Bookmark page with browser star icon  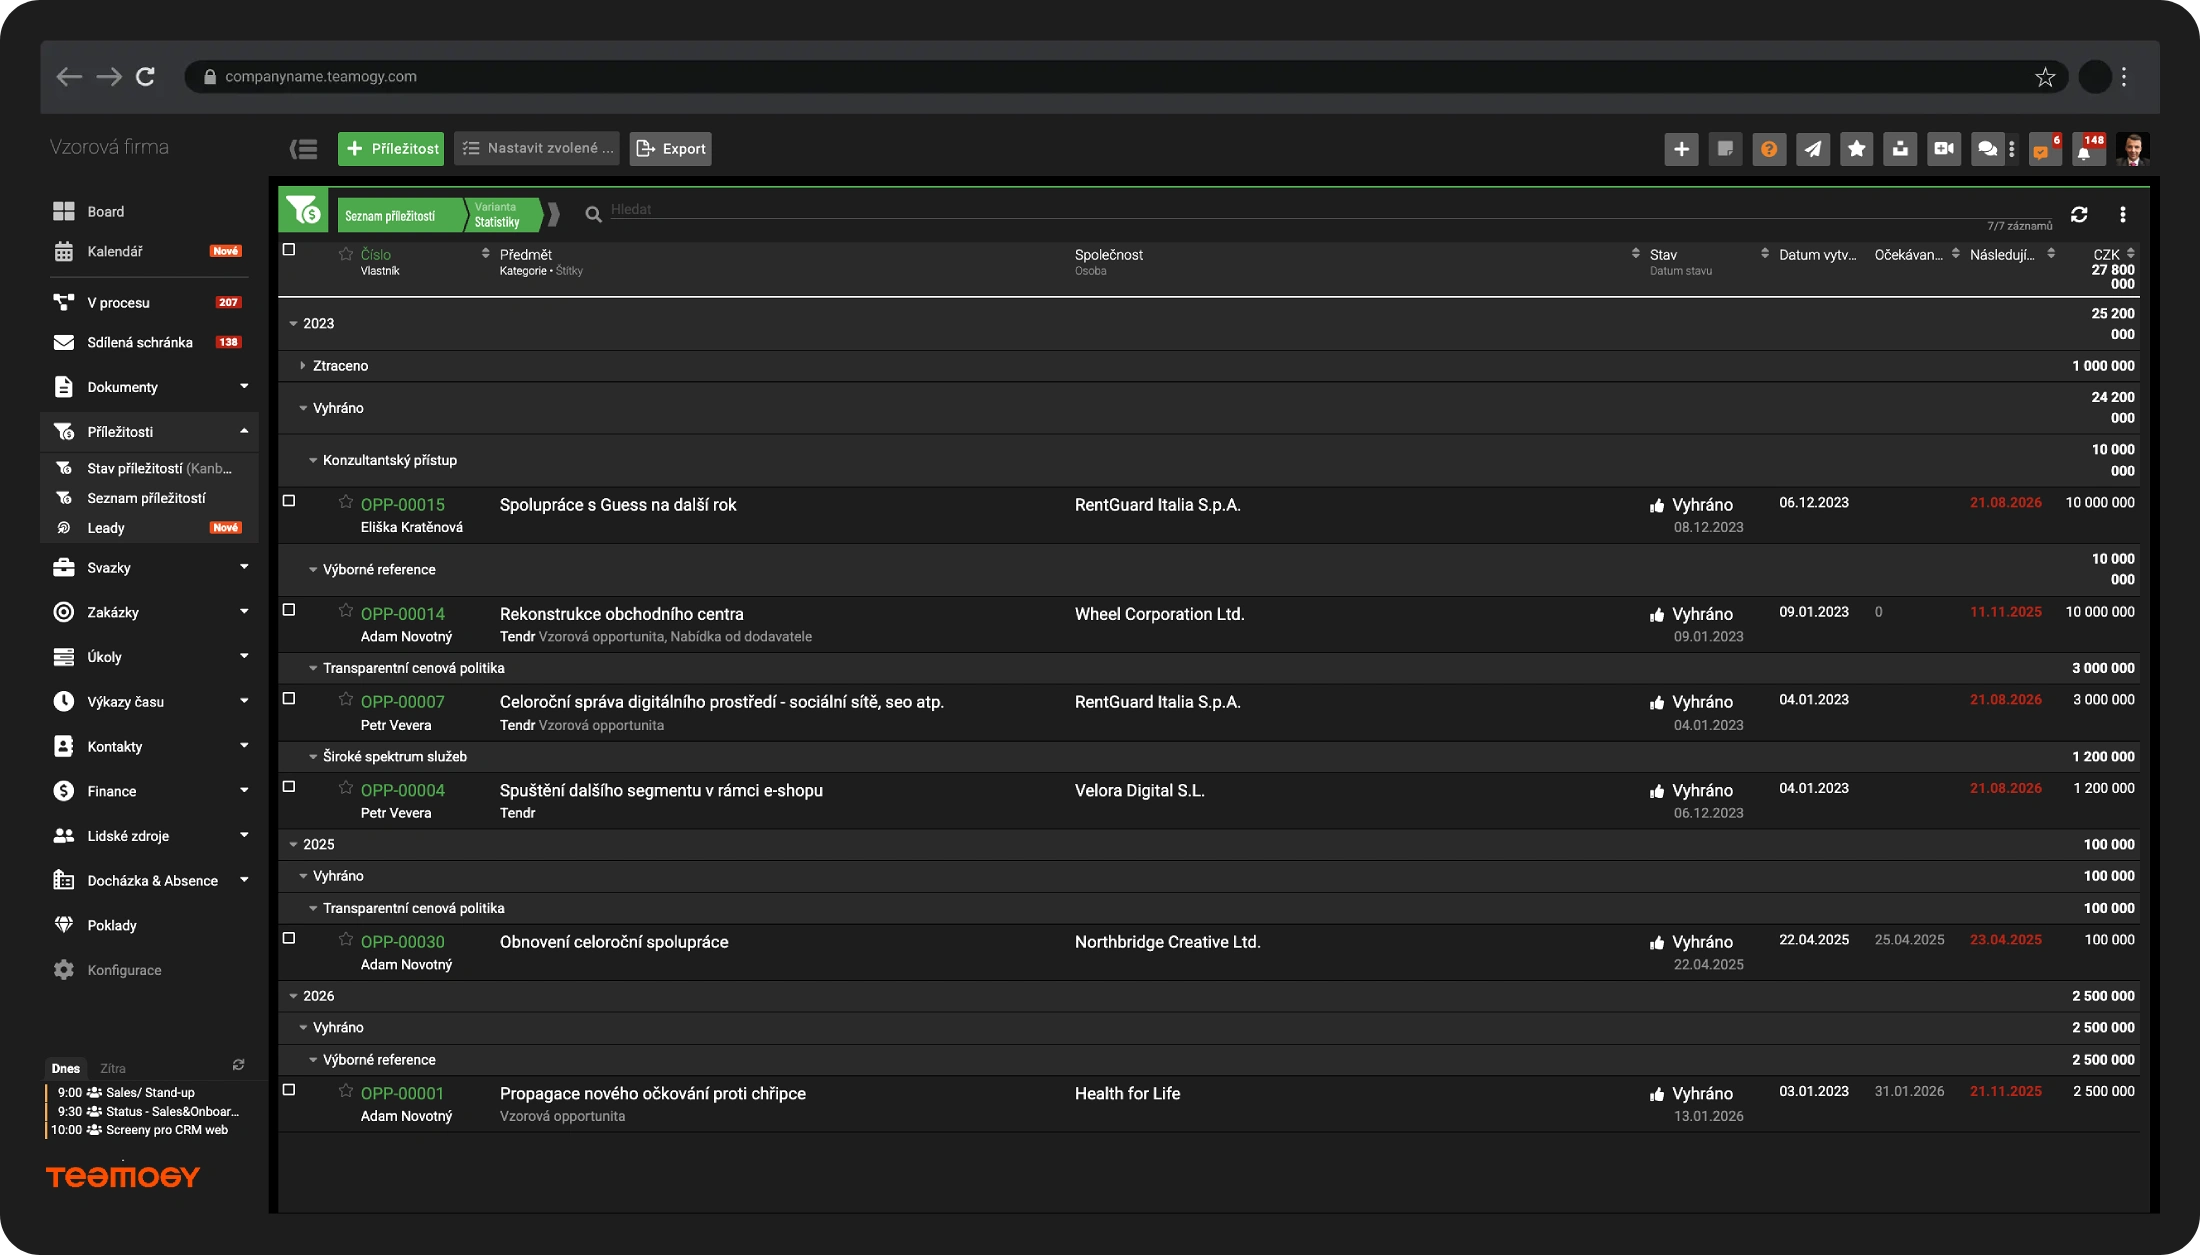coord(2045,77)
